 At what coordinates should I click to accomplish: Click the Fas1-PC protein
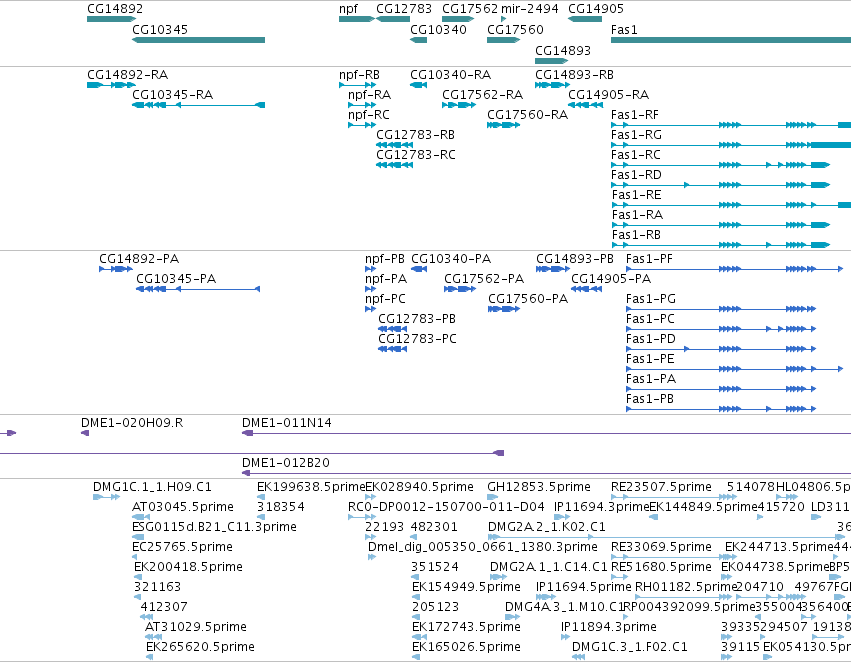[650, 319]
